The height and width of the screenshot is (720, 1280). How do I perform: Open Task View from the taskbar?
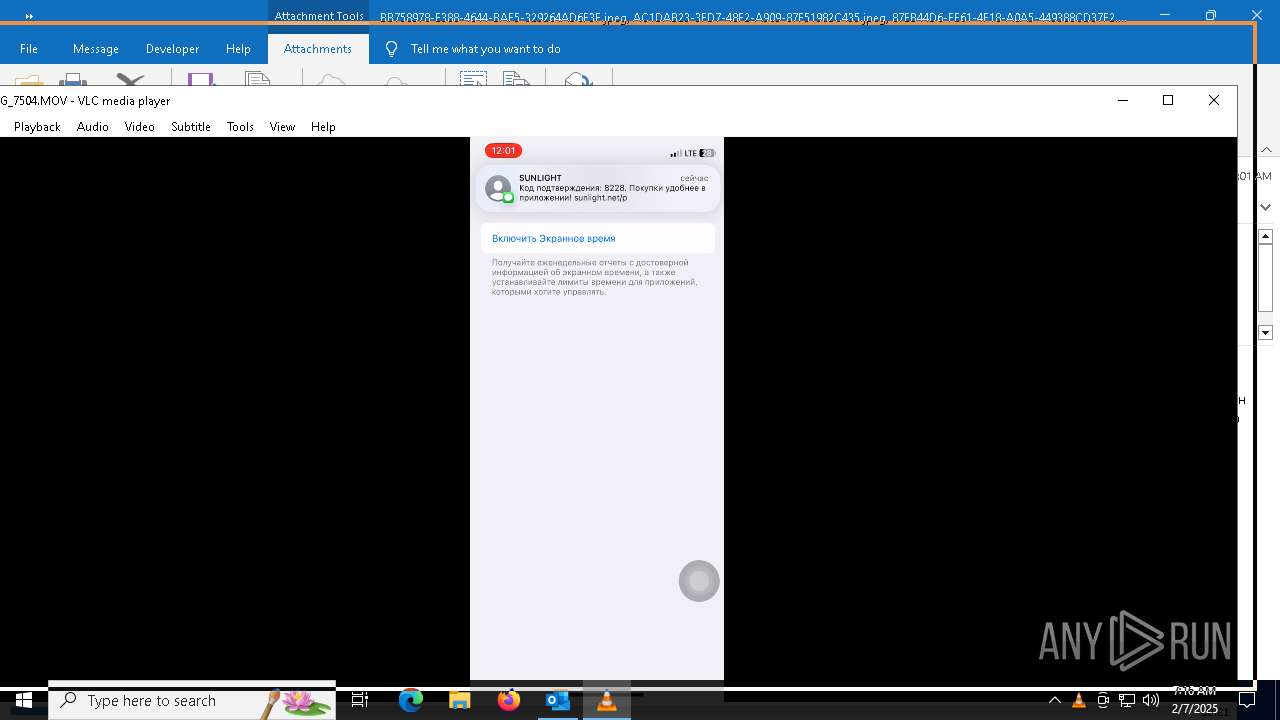(x=360, y=701)
